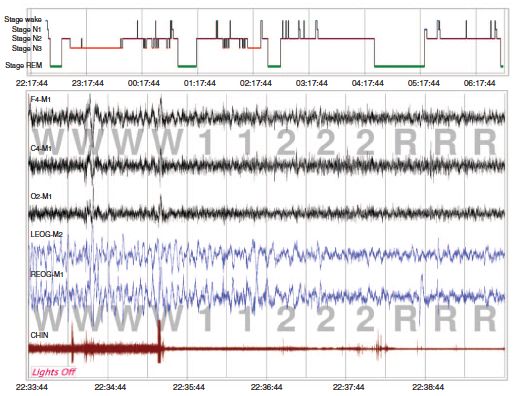Screen dimensions: 519x396
Task: Click the 04:17:44 hypnogram time label
Action: tap(368, 83)
